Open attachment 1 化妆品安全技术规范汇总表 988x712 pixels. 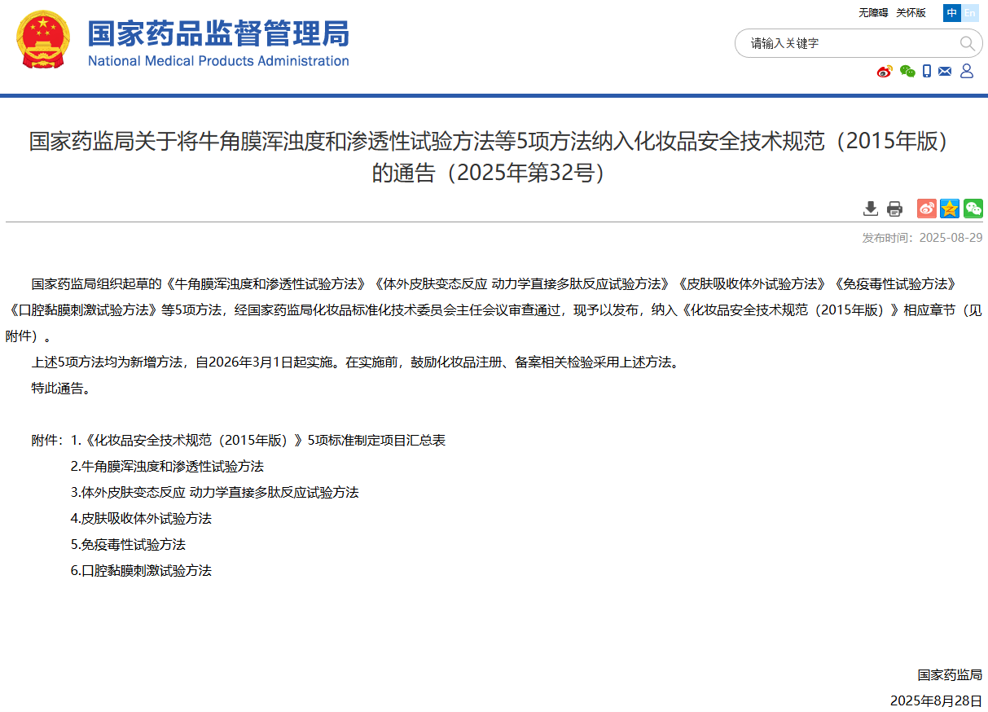click(258, 440)
